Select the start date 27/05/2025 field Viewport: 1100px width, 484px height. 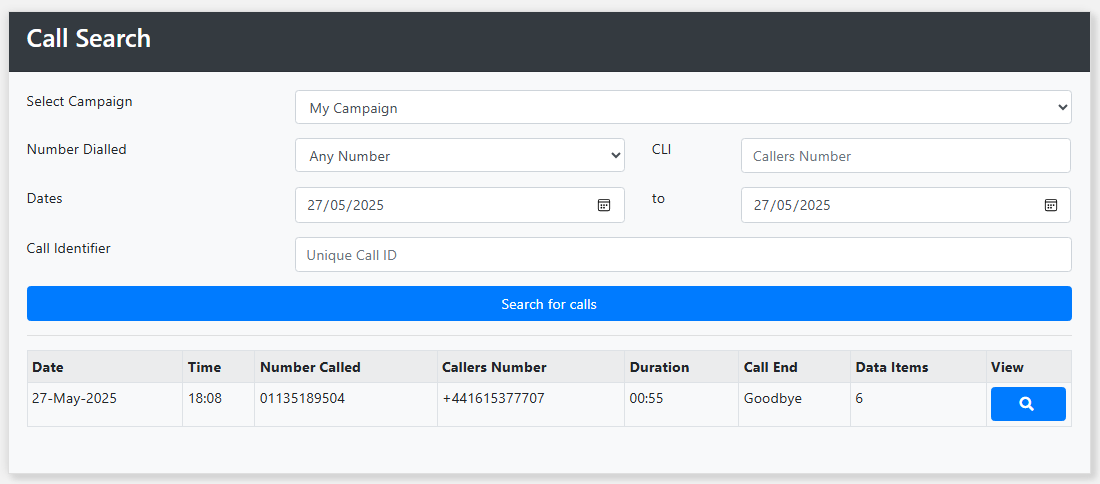[460, 205]
